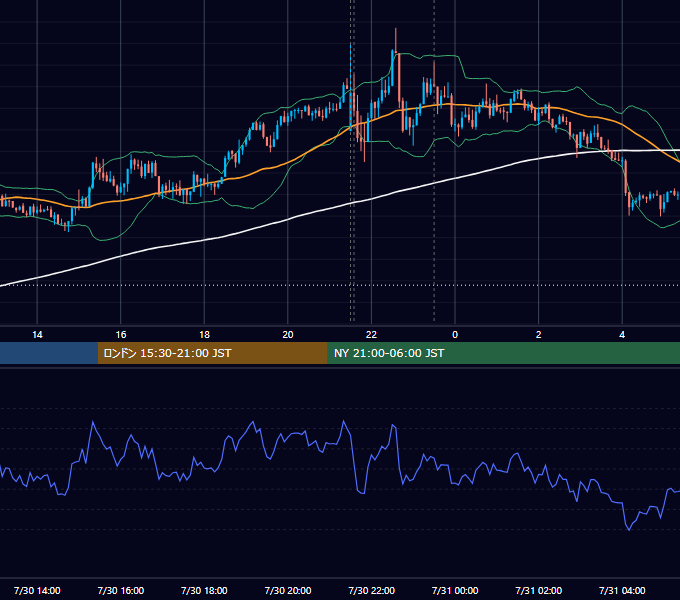Viewport: 680px width, 600px height.
Task: Select the London 15:30-21:00 JST session bar
Action: (x=212, y=353)
